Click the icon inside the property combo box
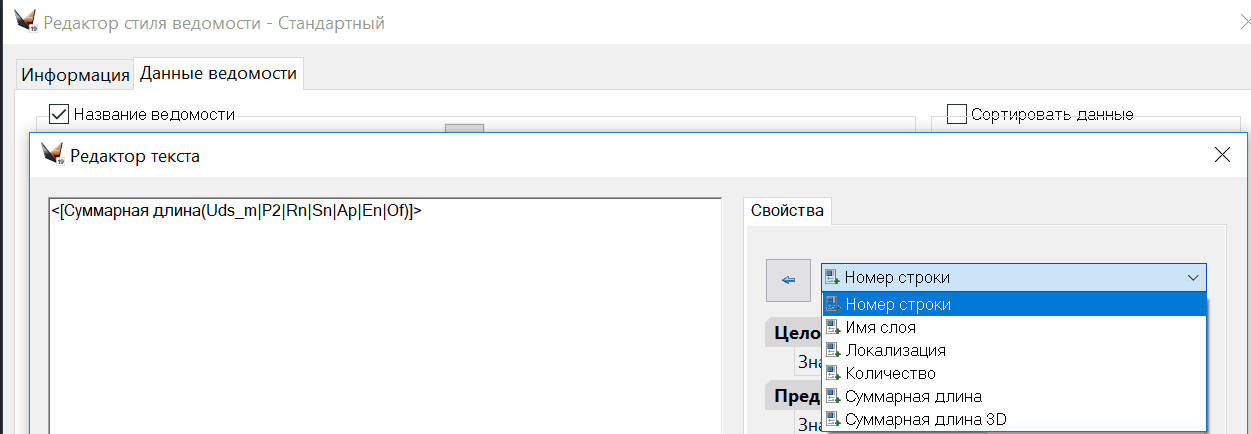The height and width of the screenshot is (434, 1251). 832,278
